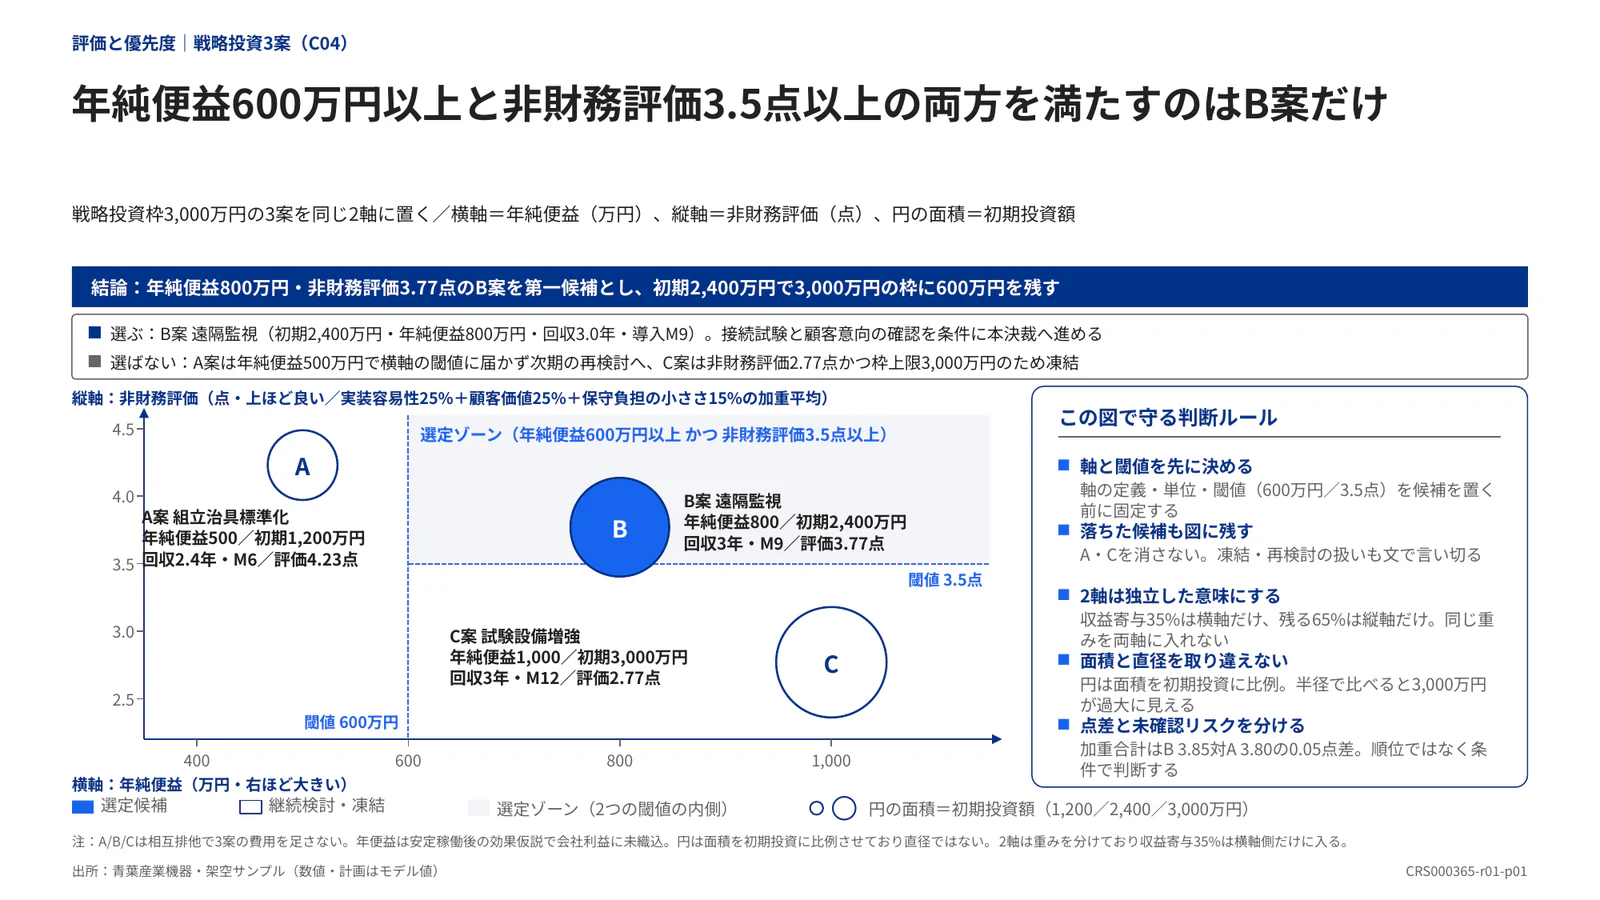Viewport: 1600px width, 900px height.
Task: Click the small circle in the 円の面積 legend
Action: click(x=816, y=808)
